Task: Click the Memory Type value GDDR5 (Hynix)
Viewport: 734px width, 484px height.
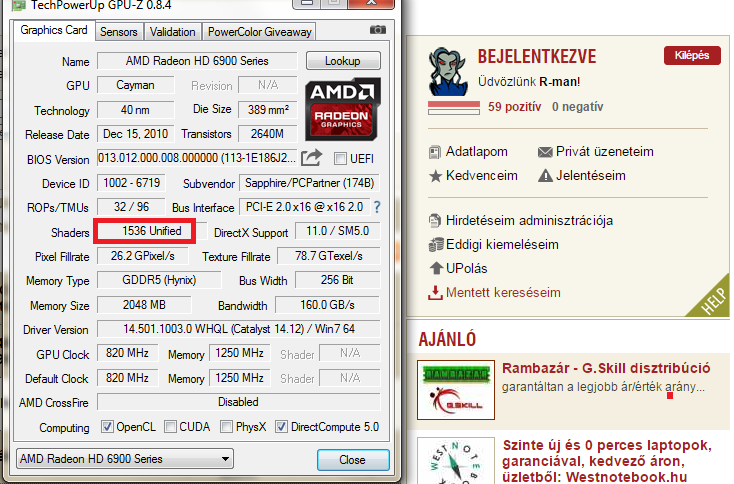Action: tap(159, 280)
